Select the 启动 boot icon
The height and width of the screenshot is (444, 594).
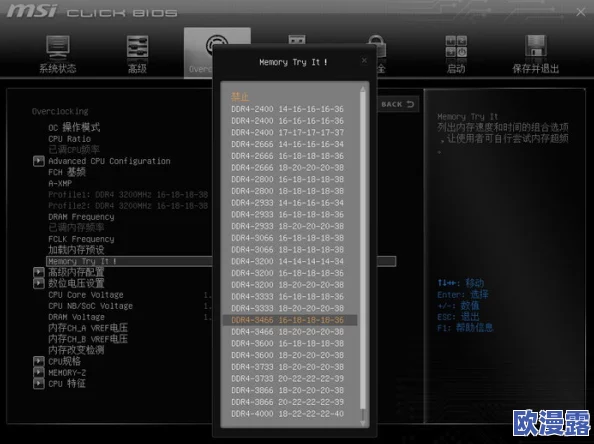tap(456, 47)
